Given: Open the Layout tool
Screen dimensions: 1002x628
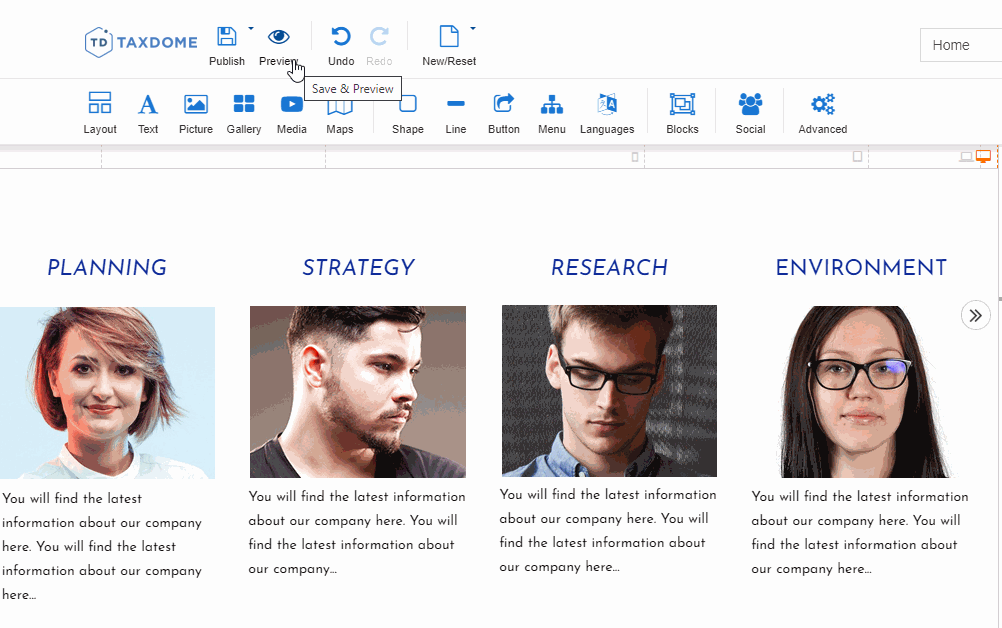Looking at the screenshot, I should pyautogui.click(x=100, y=112).
